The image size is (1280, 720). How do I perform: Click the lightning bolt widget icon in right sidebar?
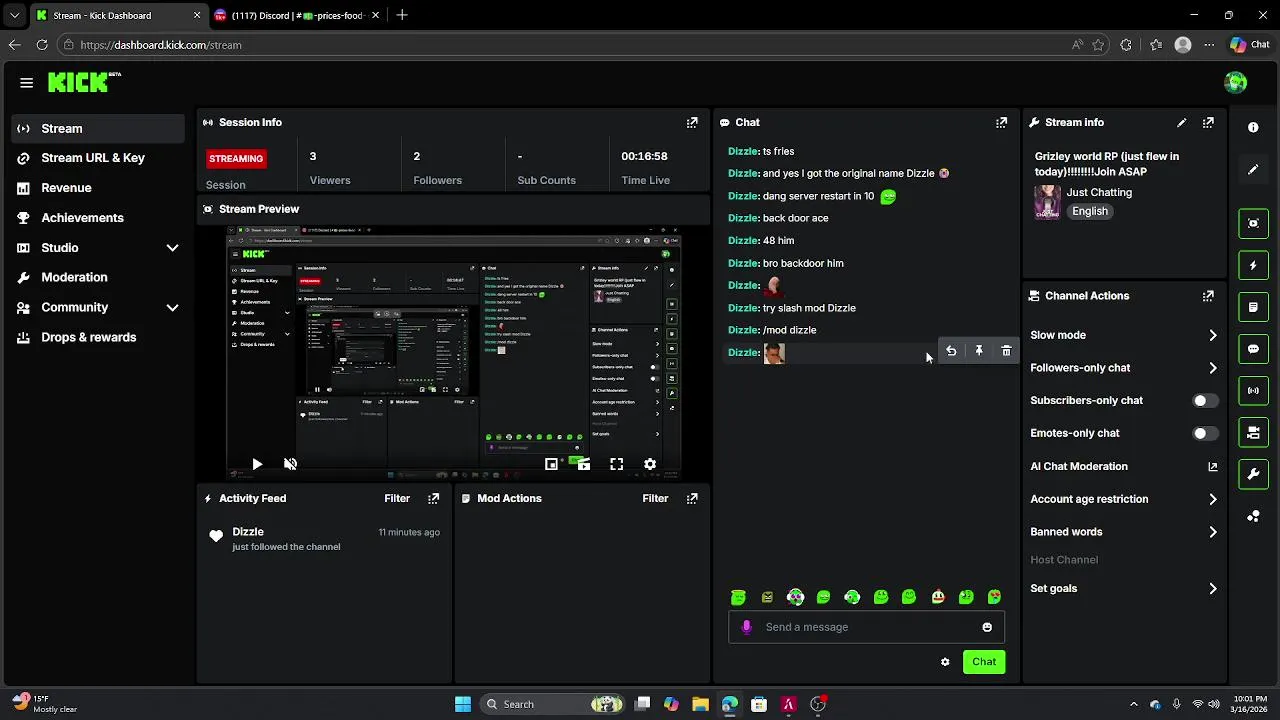[1253, 265]
